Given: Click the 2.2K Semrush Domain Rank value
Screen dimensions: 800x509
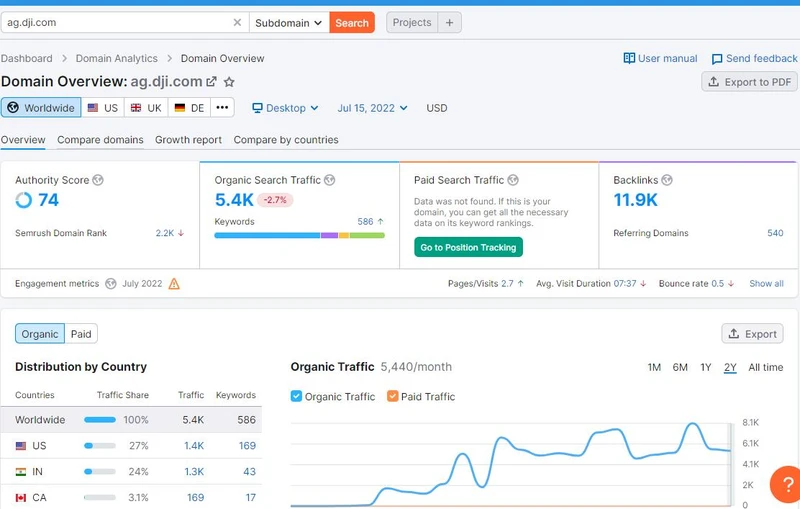Looking at the screenshot, I should [165, 233].
